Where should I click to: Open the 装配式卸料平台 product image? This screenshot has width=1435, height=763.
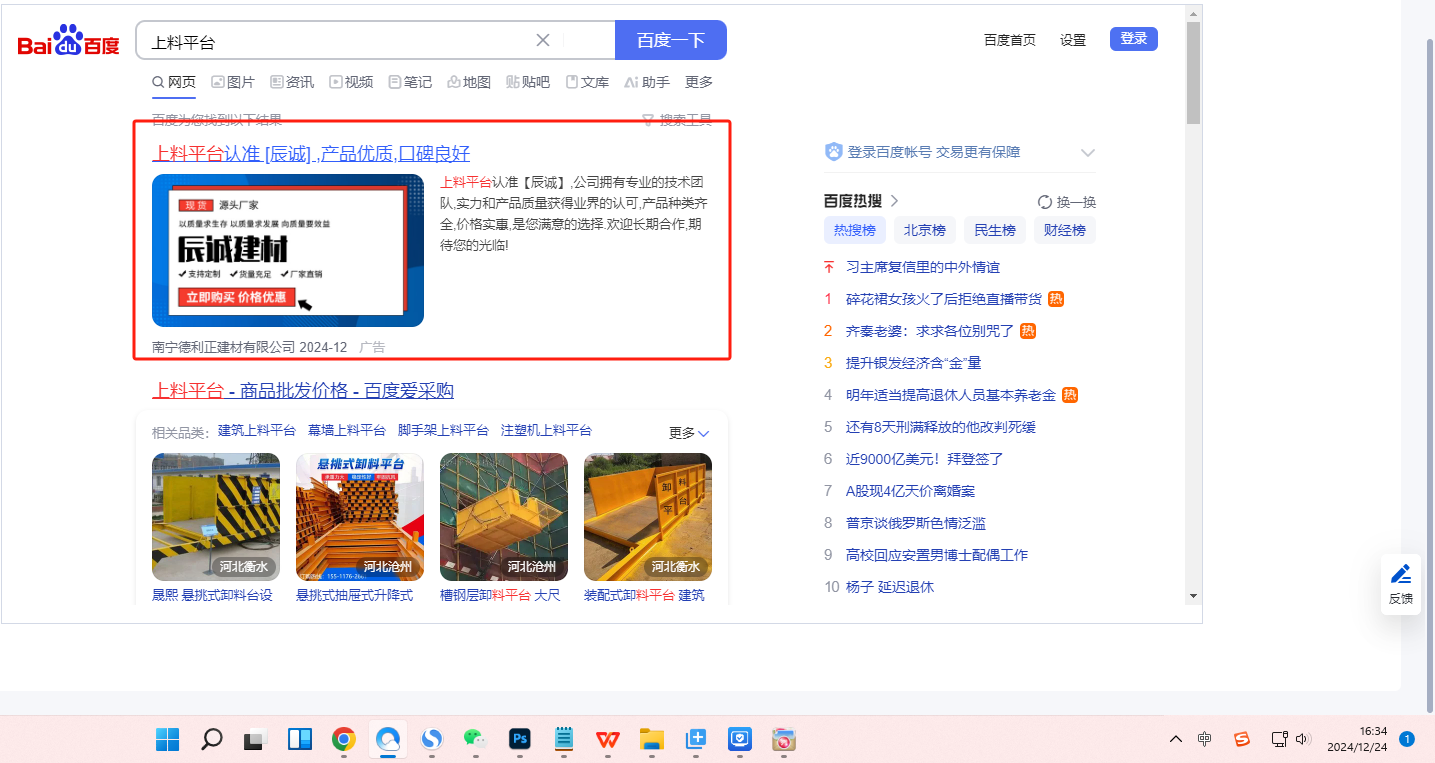pos(648,517)
